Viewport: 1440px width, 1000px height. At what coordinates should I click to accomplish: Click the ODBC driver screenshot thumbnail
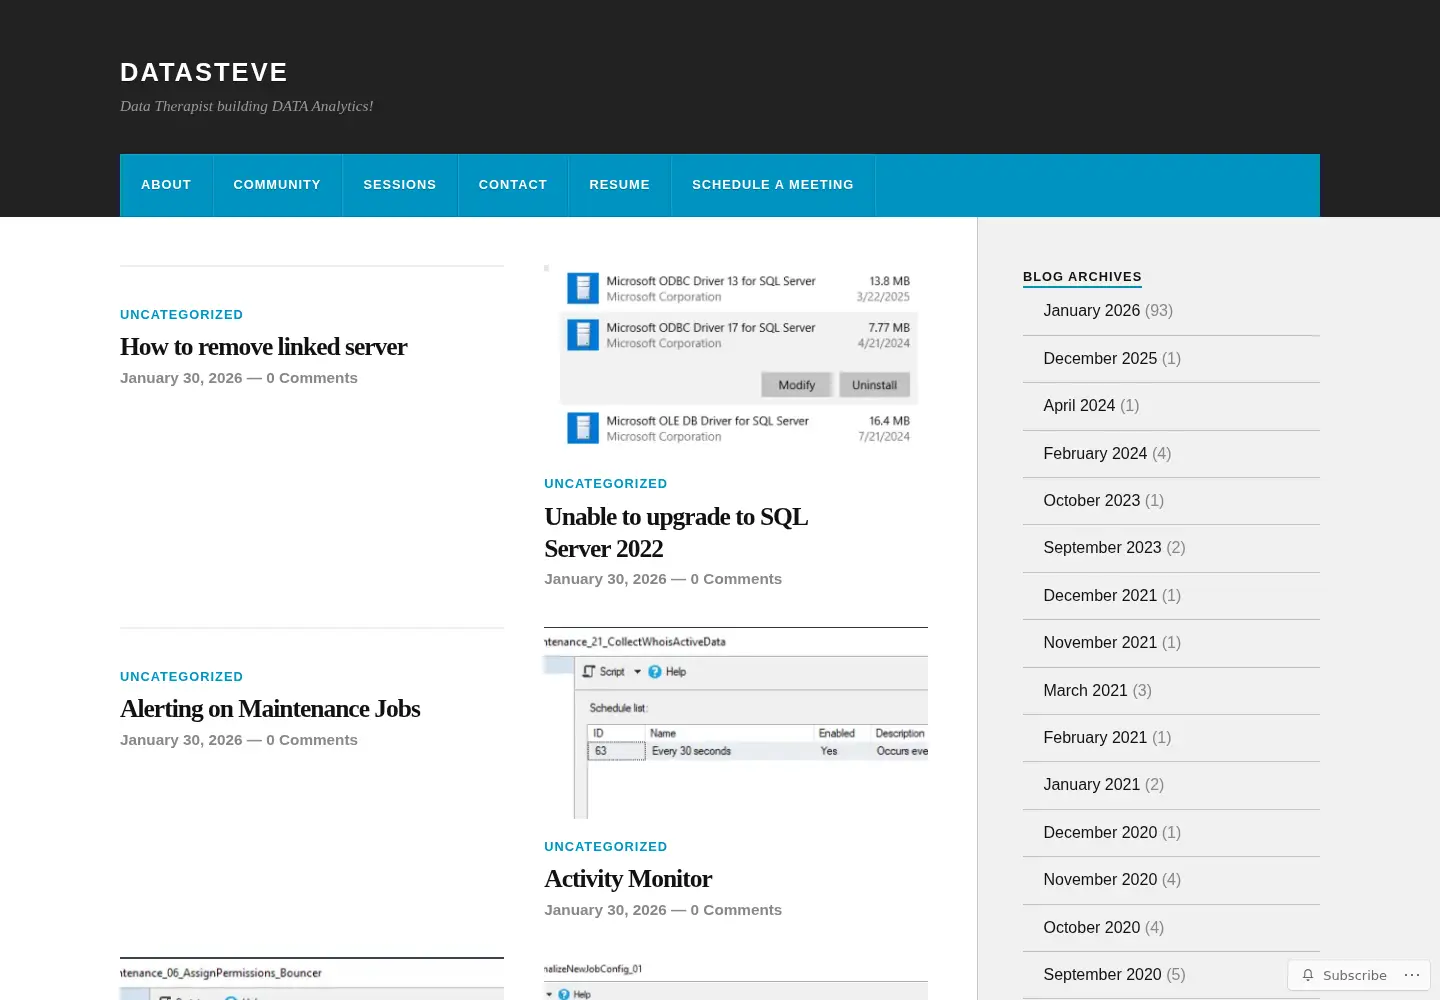pos(736,355)
